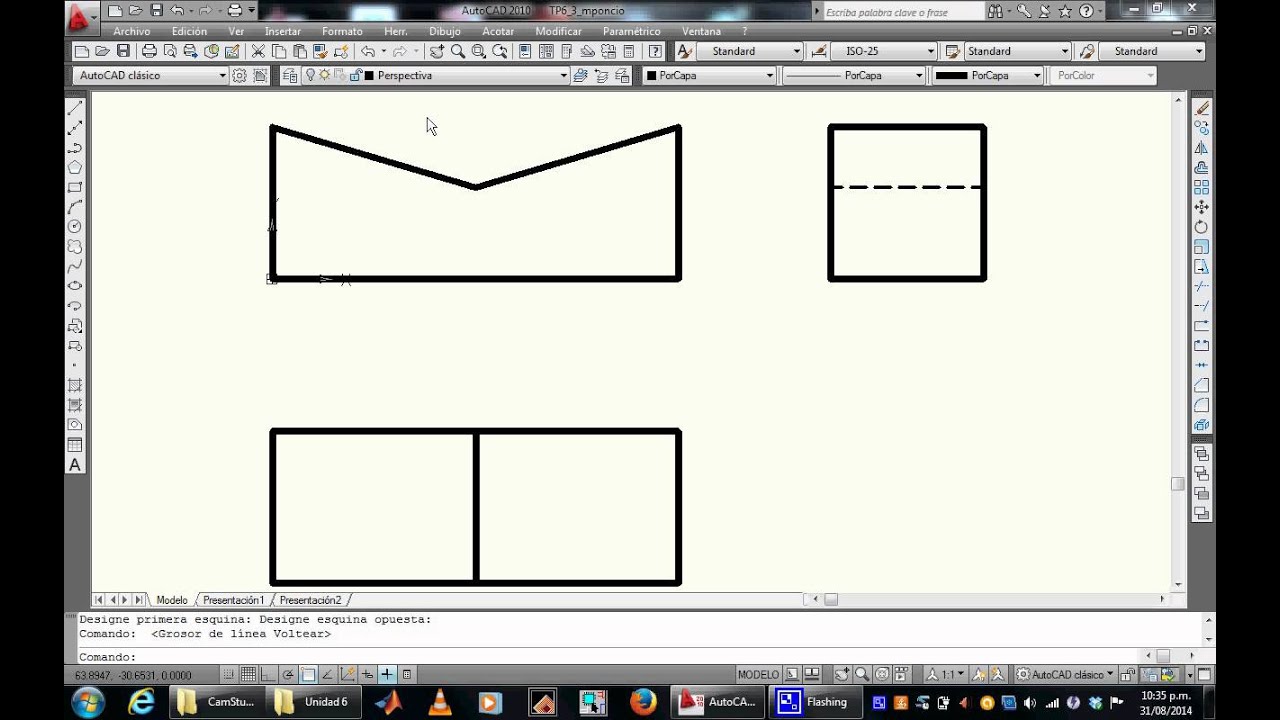Open the Table tool in draw toolbar
The height and width of the screenshot is (720, 1280).
coord(75,445)
